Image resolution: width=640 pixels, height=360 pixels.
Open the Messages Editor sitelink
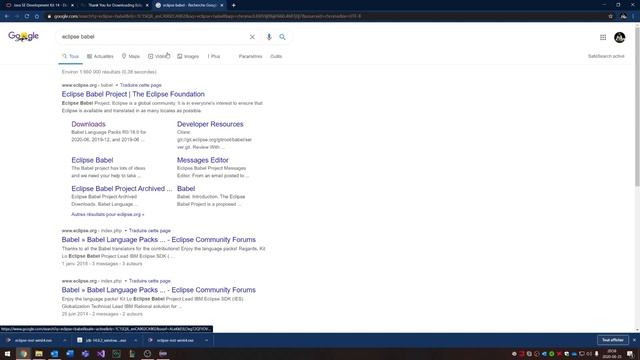[x=203, y=160]
